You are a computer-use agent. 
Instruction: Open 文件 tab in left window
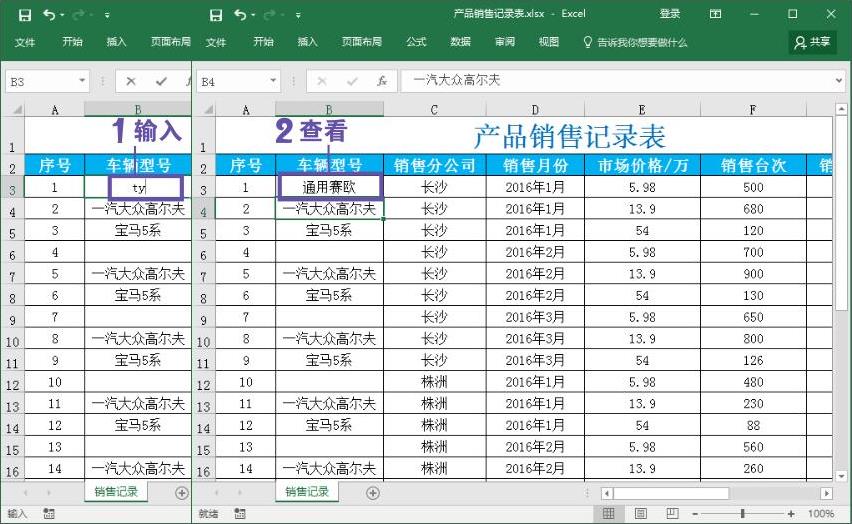coord(24,42)
